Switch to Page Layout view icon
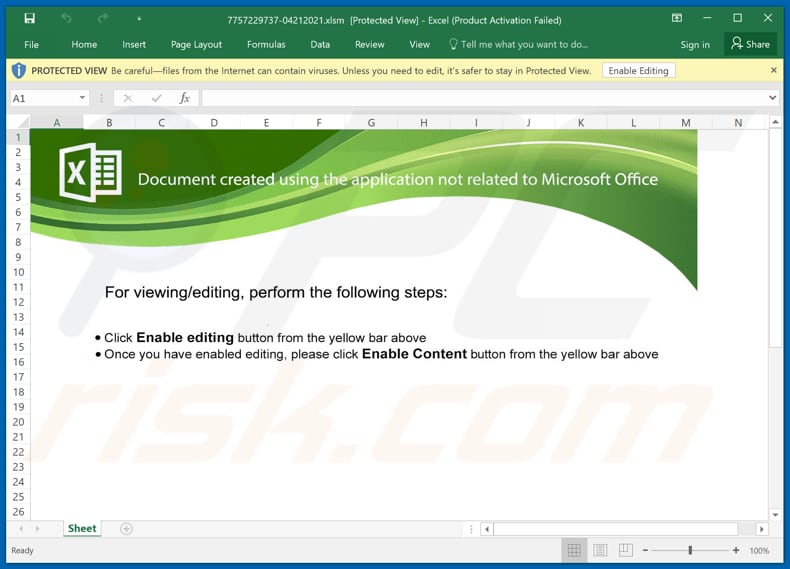This screenshot has height=569, width=790. 600,550
